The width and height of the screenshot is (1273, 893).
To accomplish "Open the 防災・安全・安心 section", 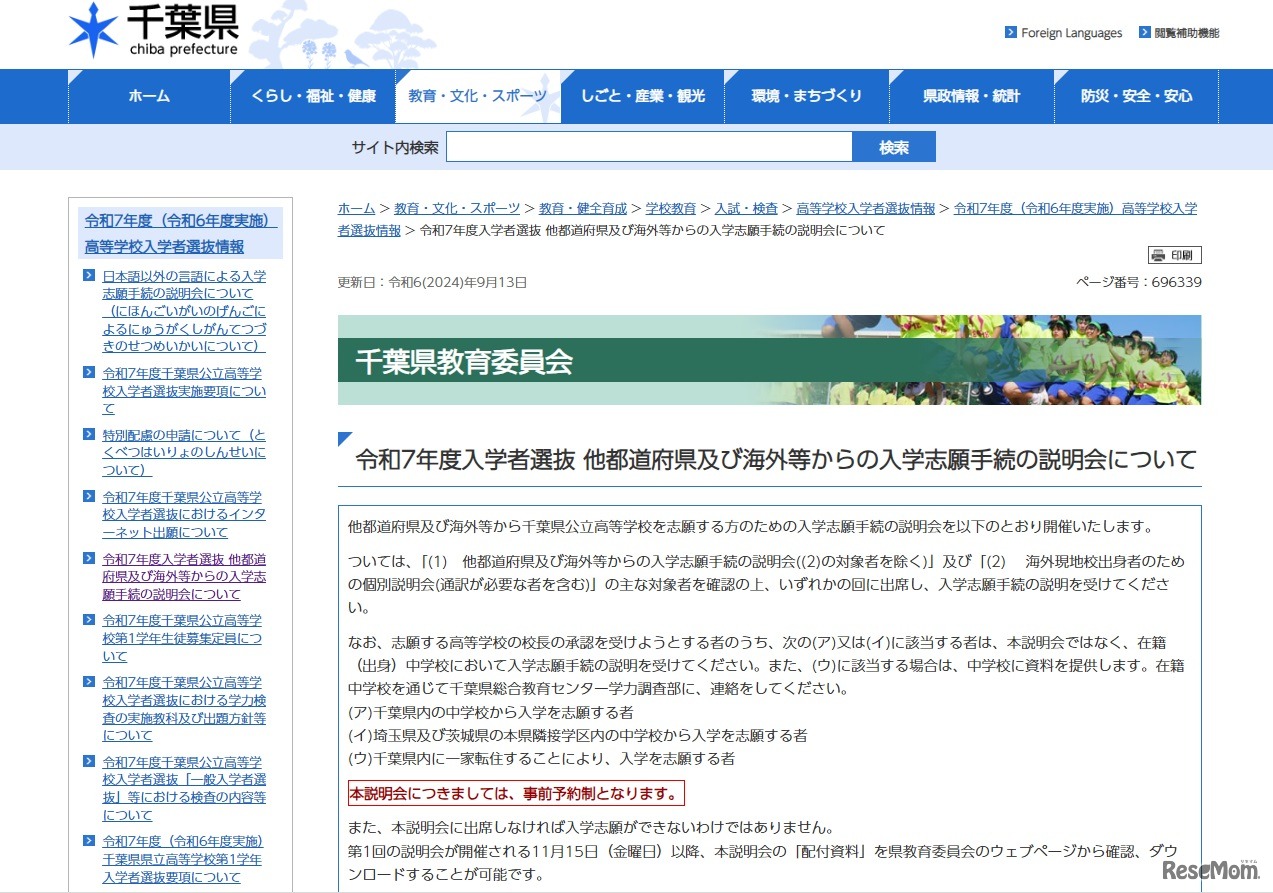I will click(x=1135, y=96).
